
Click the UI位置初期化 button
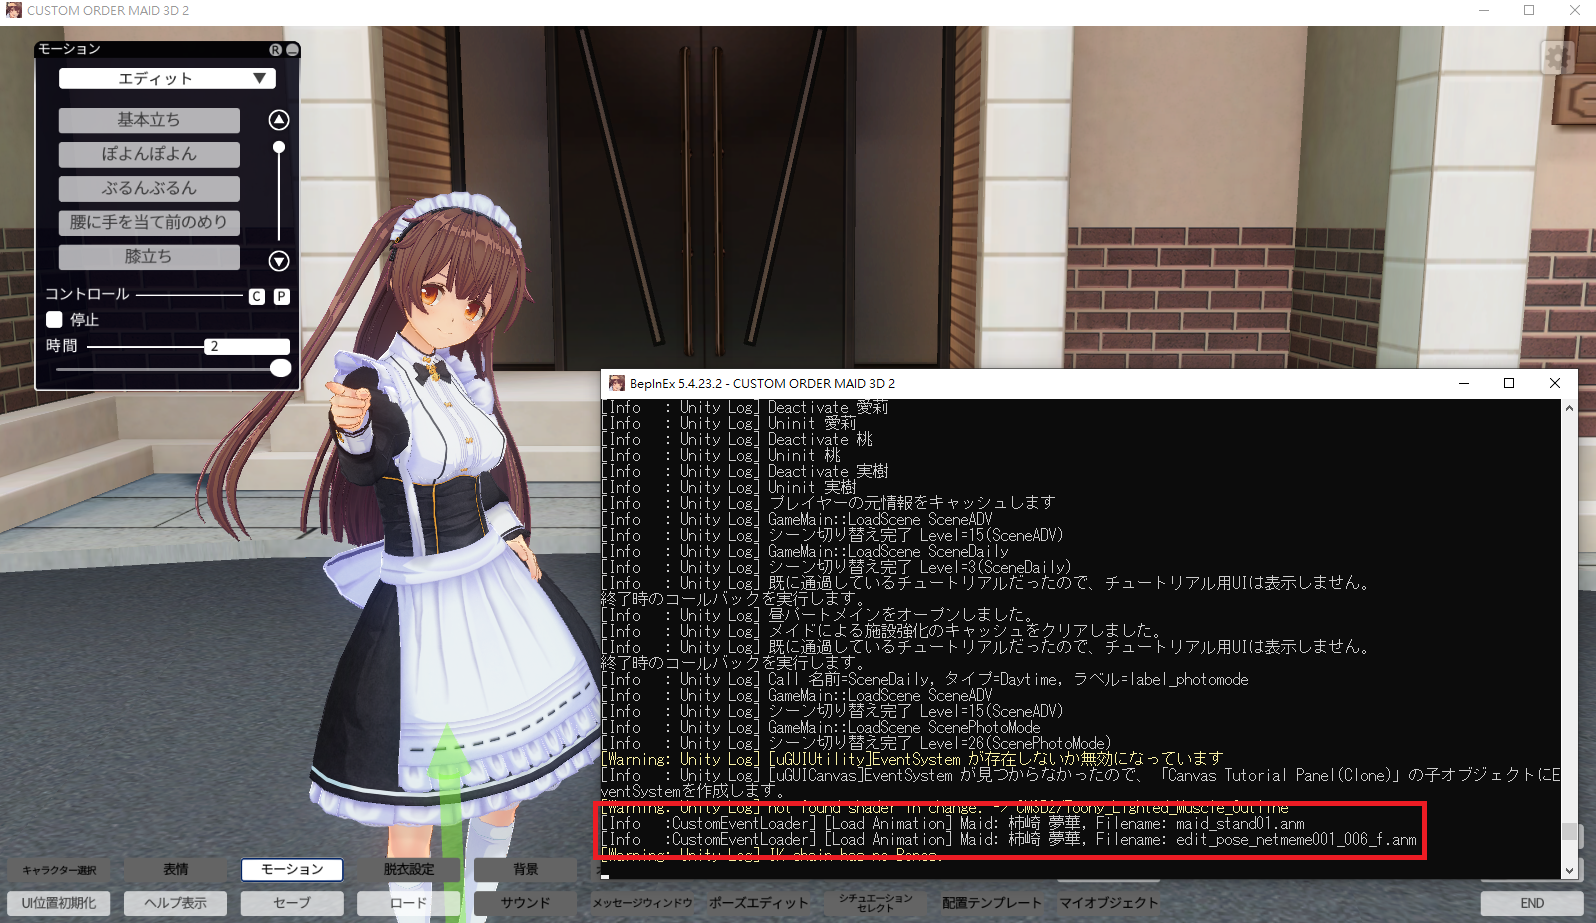(x=59, y=903)
